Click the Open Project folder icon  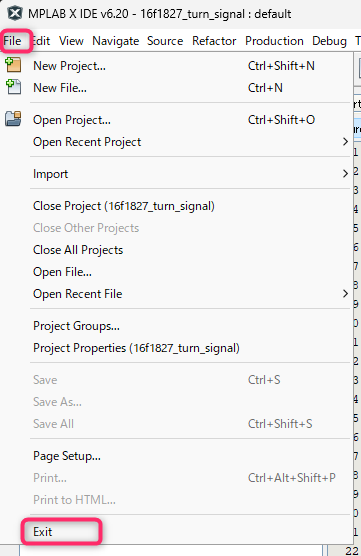pyautogui.click(x=13, y=119)
